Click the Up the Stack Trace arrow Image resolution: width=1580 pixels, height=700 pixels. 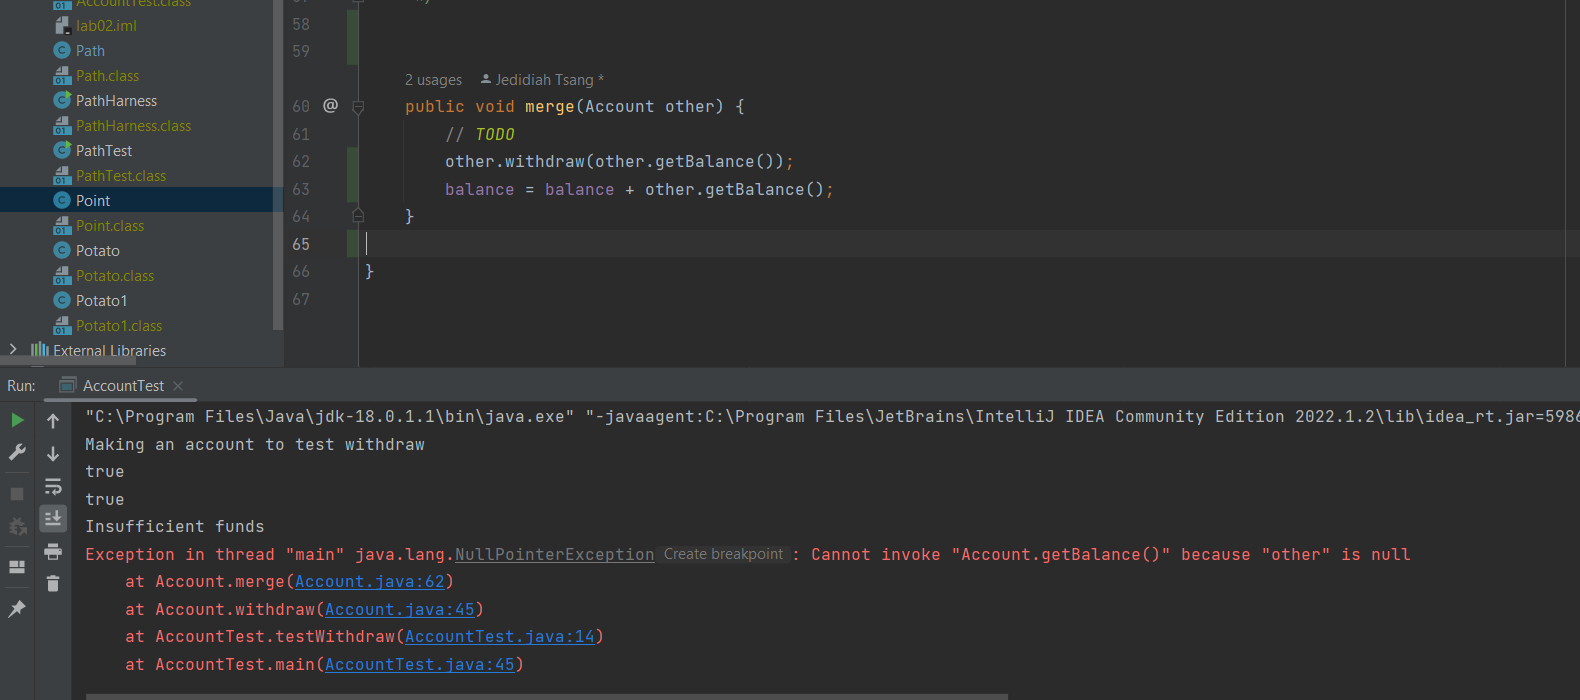[x=53, y=421]
